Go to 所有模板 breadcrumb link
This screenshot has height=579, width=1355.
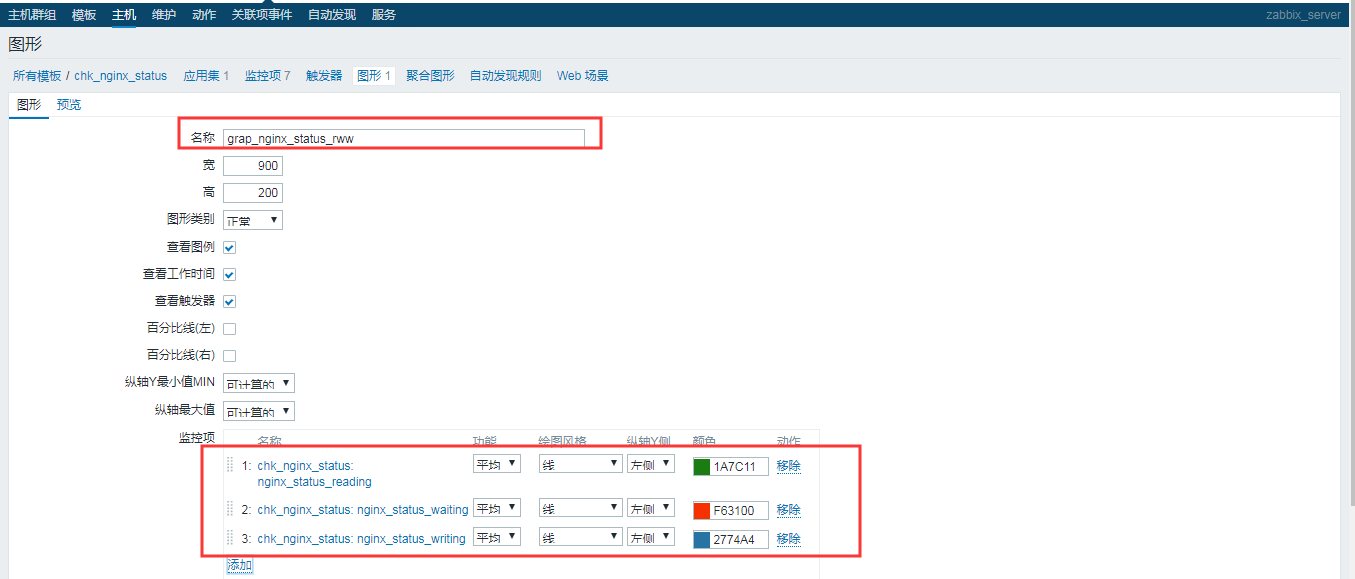pyautogui.click(x=37, y=76)
